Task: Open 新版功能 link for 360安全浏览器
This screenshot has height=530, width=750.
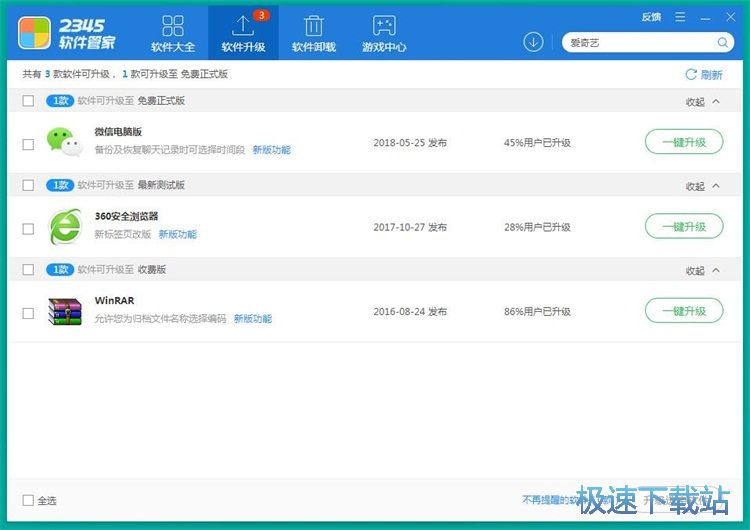Action: click(x=177, y=234)
